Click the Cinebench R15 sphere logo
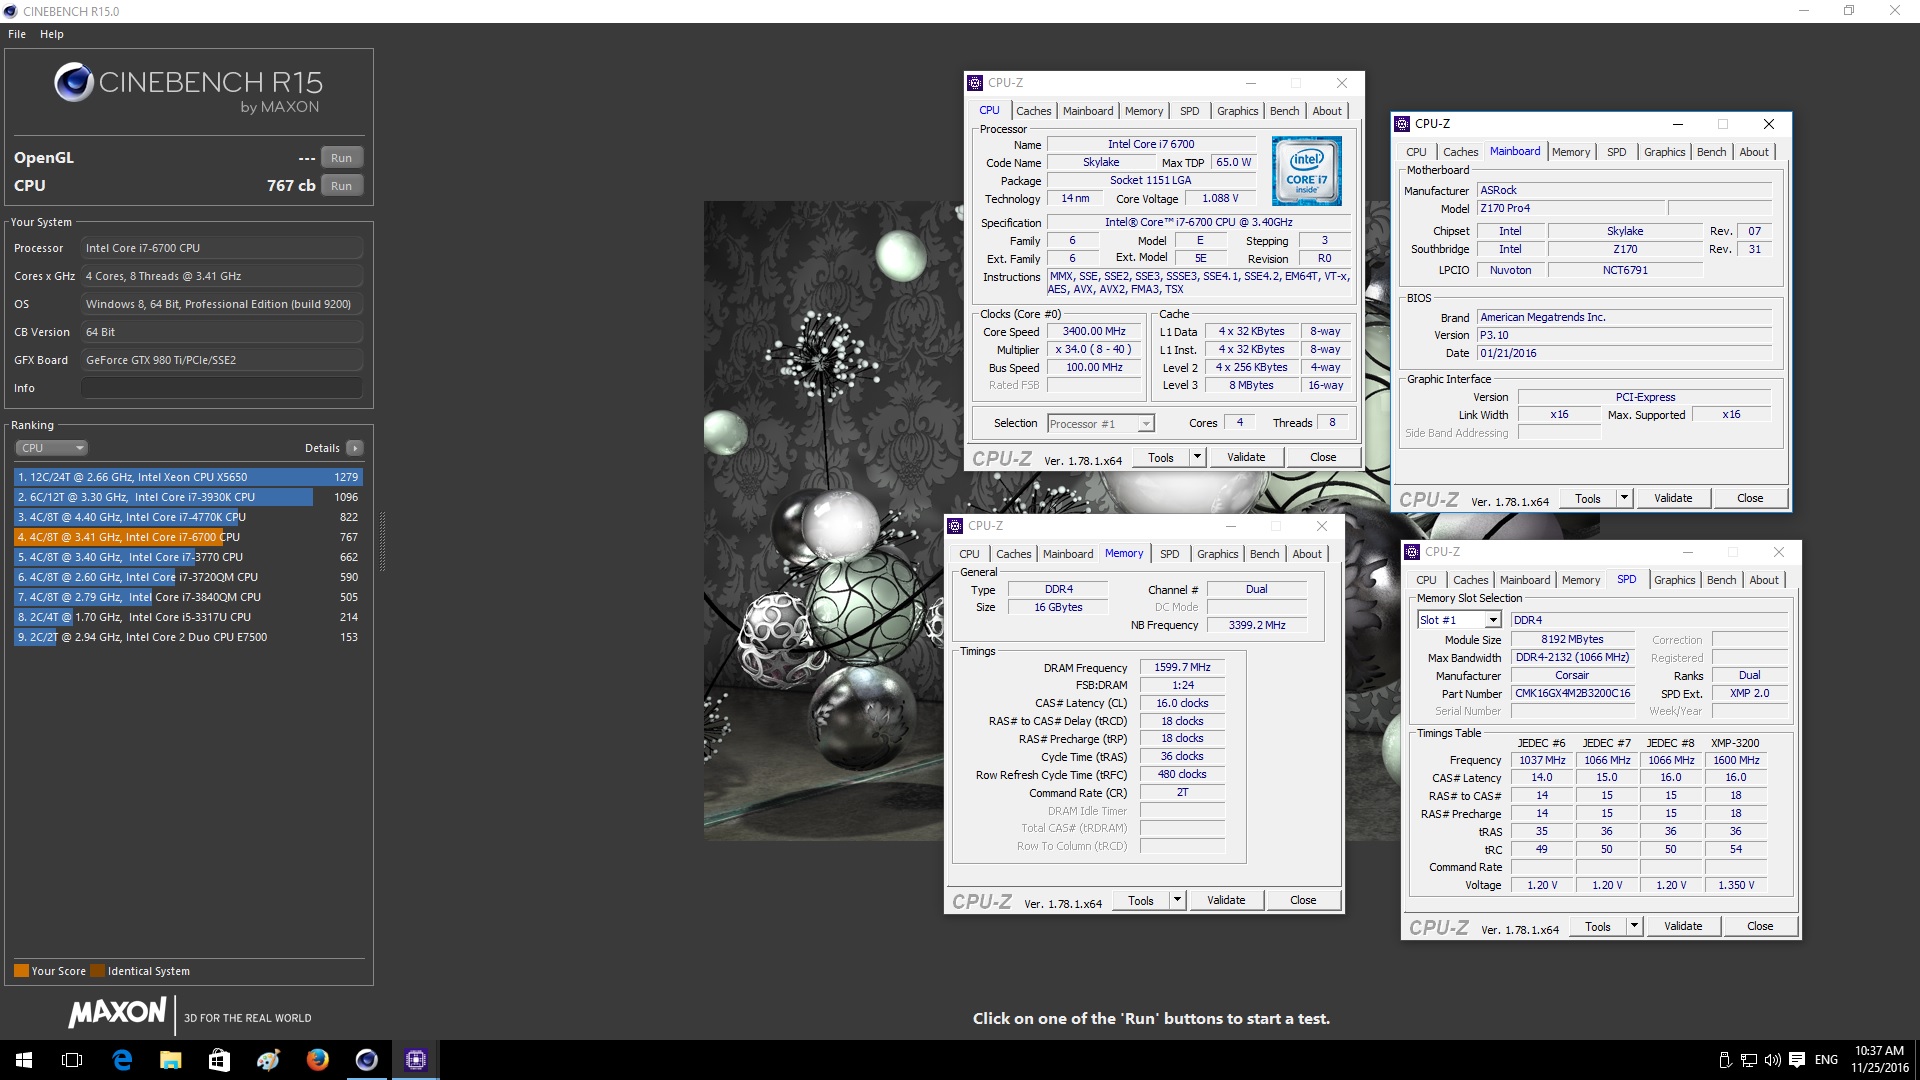1920x1080 pixels. pyautogui.click(x=74, y=83)
